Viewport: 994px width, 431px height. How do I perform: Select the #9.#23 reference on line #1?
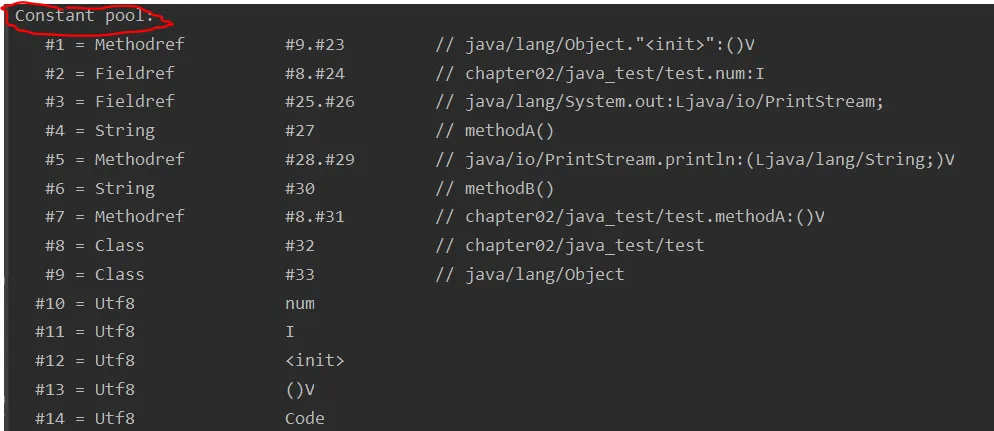coord(314,45)
